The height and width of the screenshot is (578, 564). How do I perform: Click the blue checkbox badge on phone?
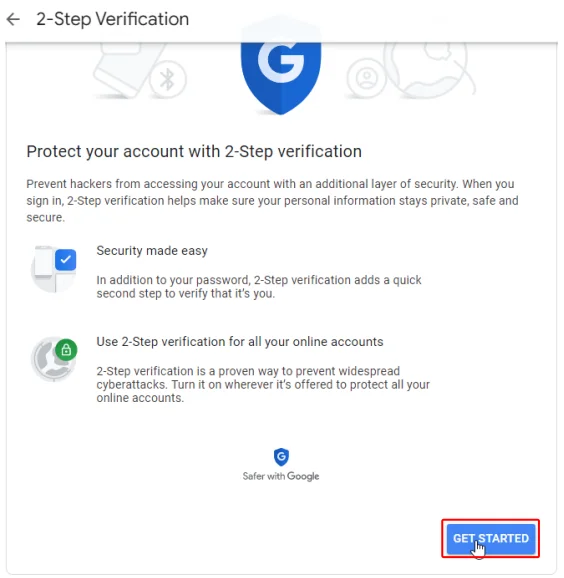(x=66, y=260)
